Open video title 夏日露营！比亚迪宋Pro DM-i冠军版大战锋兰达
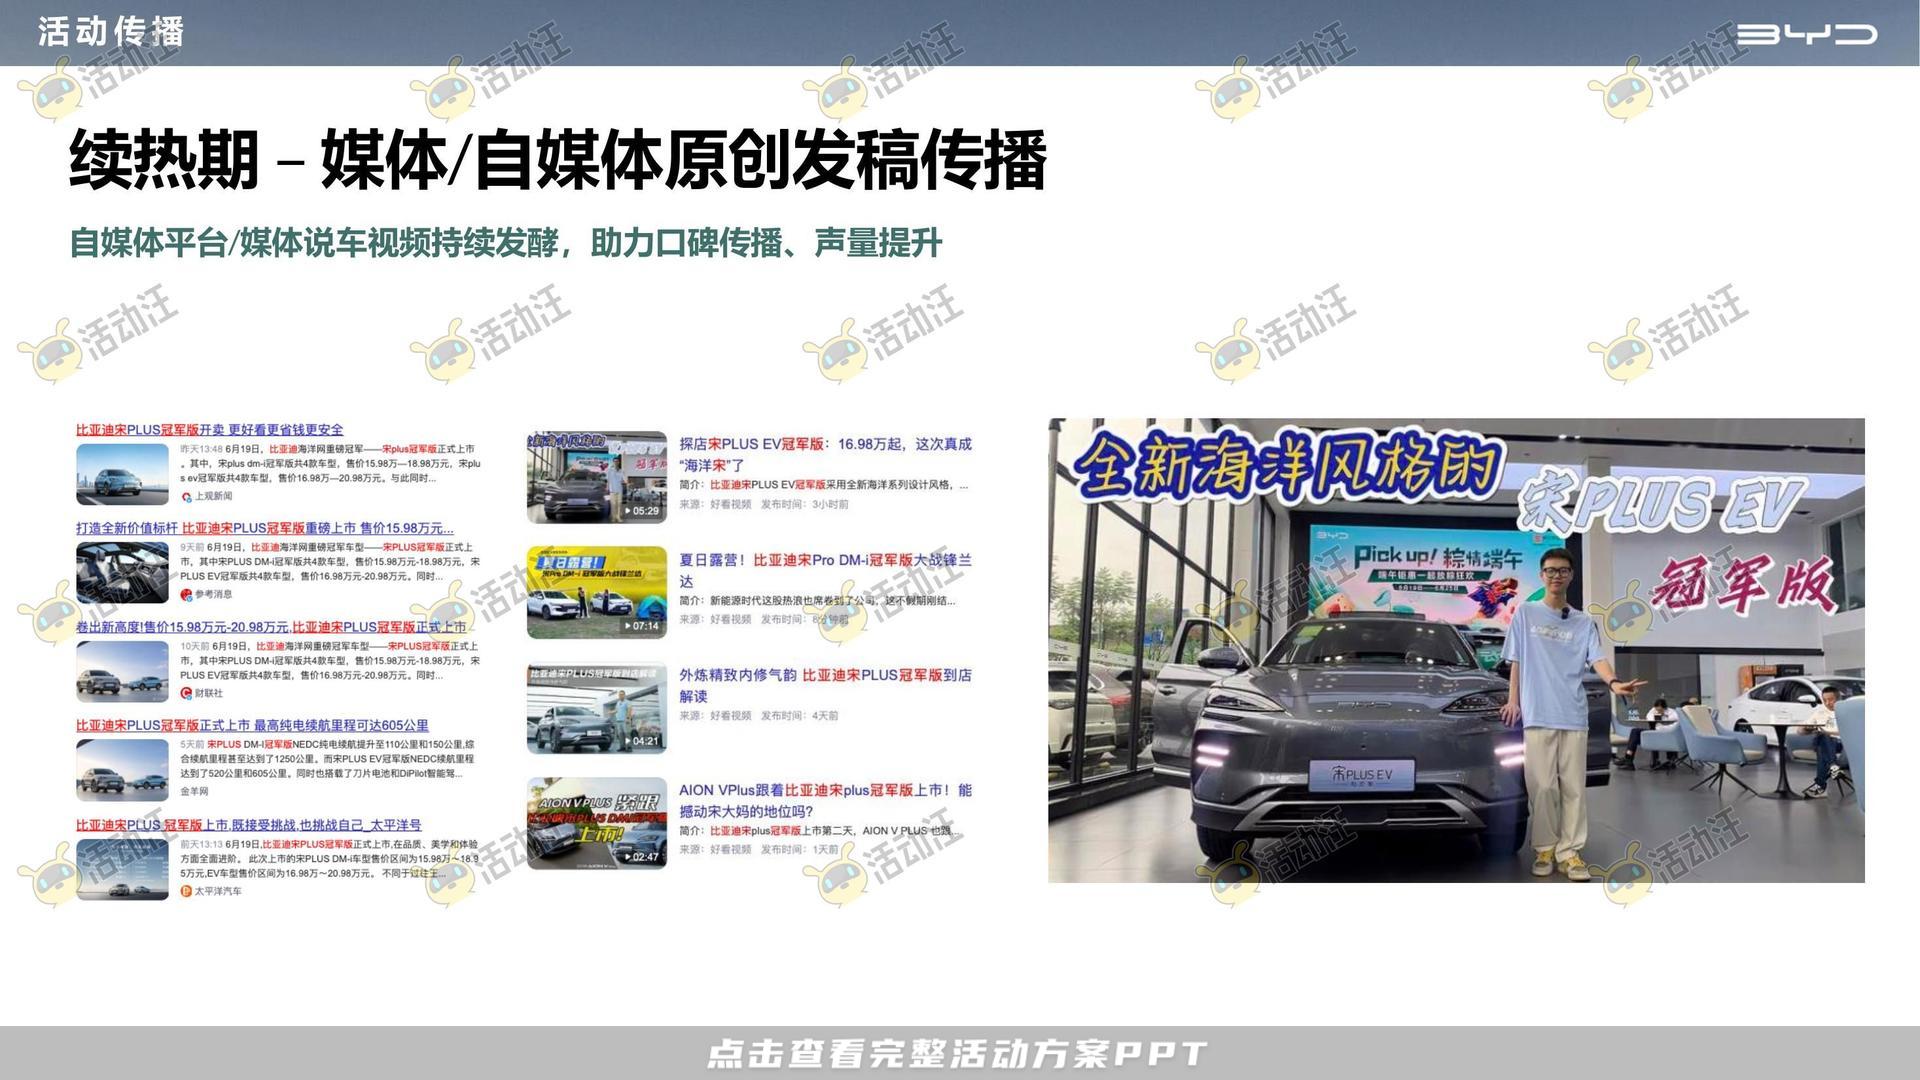The height and width of the screenshot is (1080, 1920). (825, 570)
